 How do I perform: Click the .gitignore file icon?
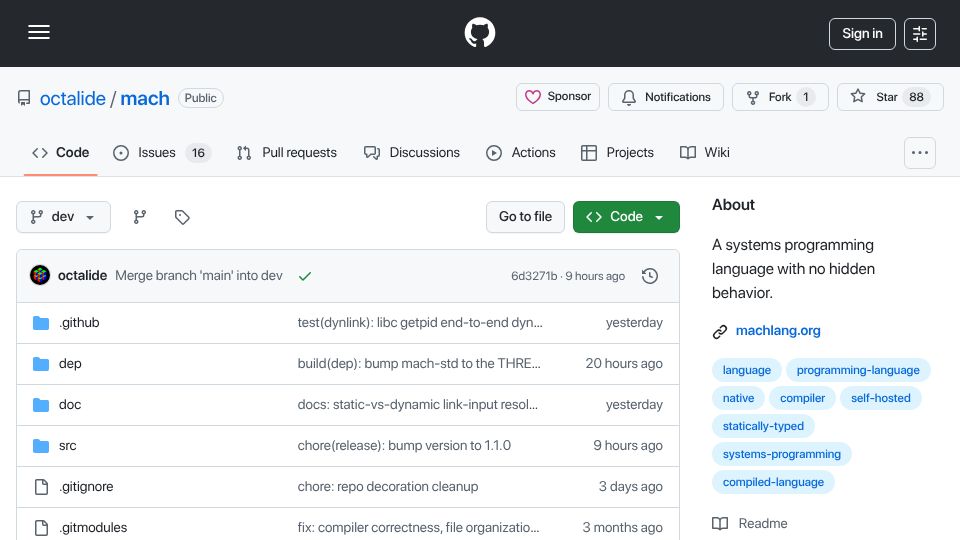tap(41, 487)
